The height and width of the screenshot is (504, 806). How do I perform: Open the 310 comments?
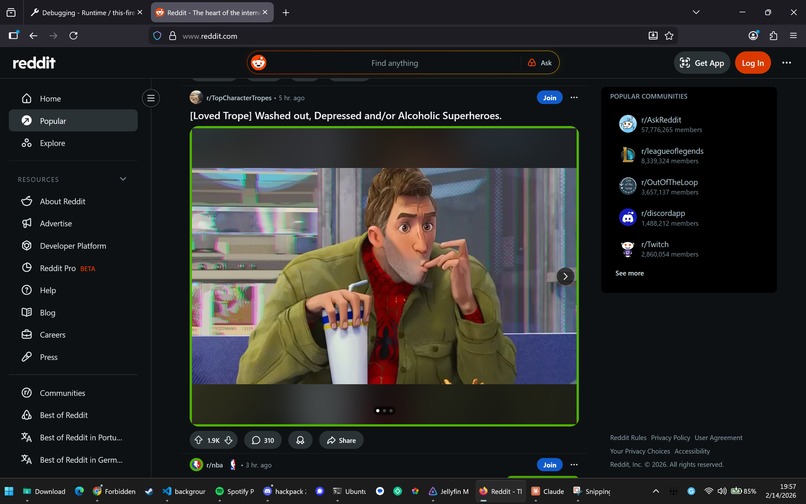coord(263,440)
